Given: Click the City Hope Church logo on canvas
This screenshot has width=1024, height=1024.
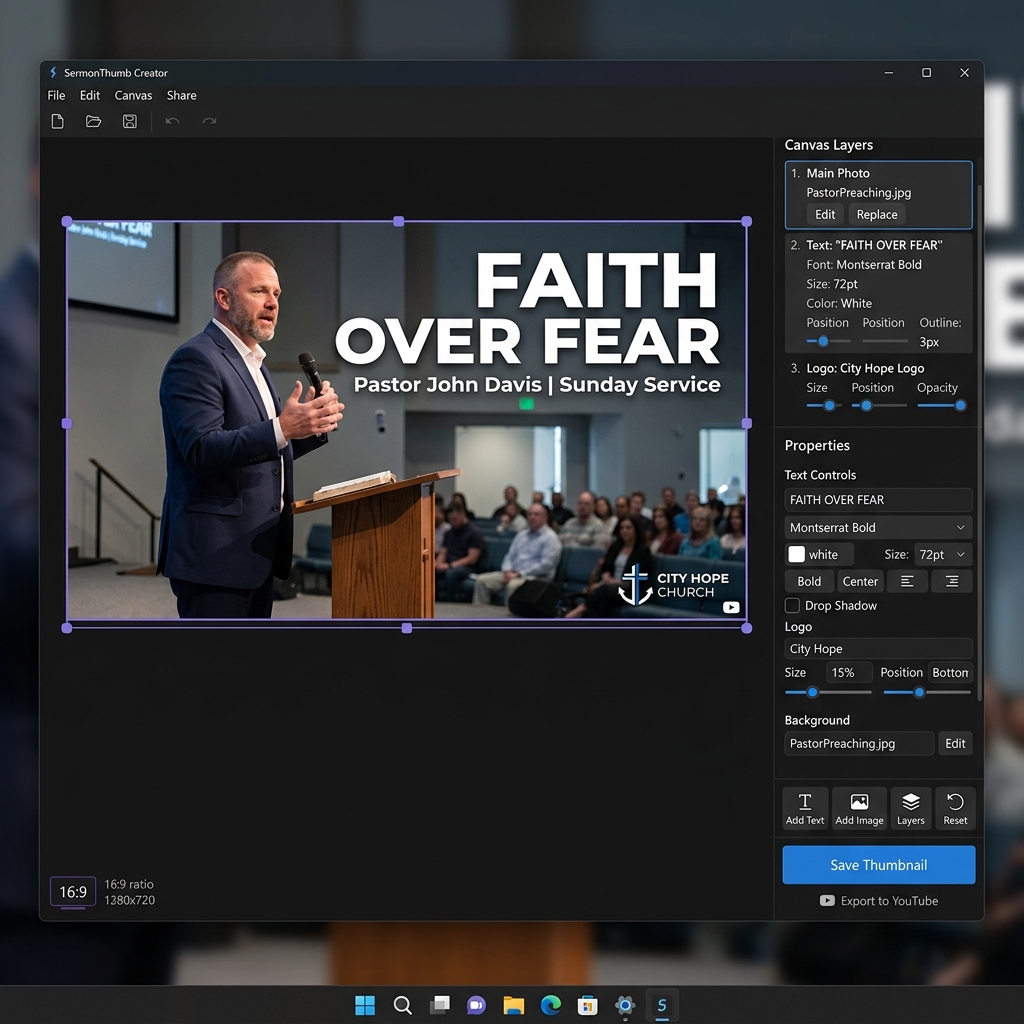Looking at the screenshot, I should 673,585.
